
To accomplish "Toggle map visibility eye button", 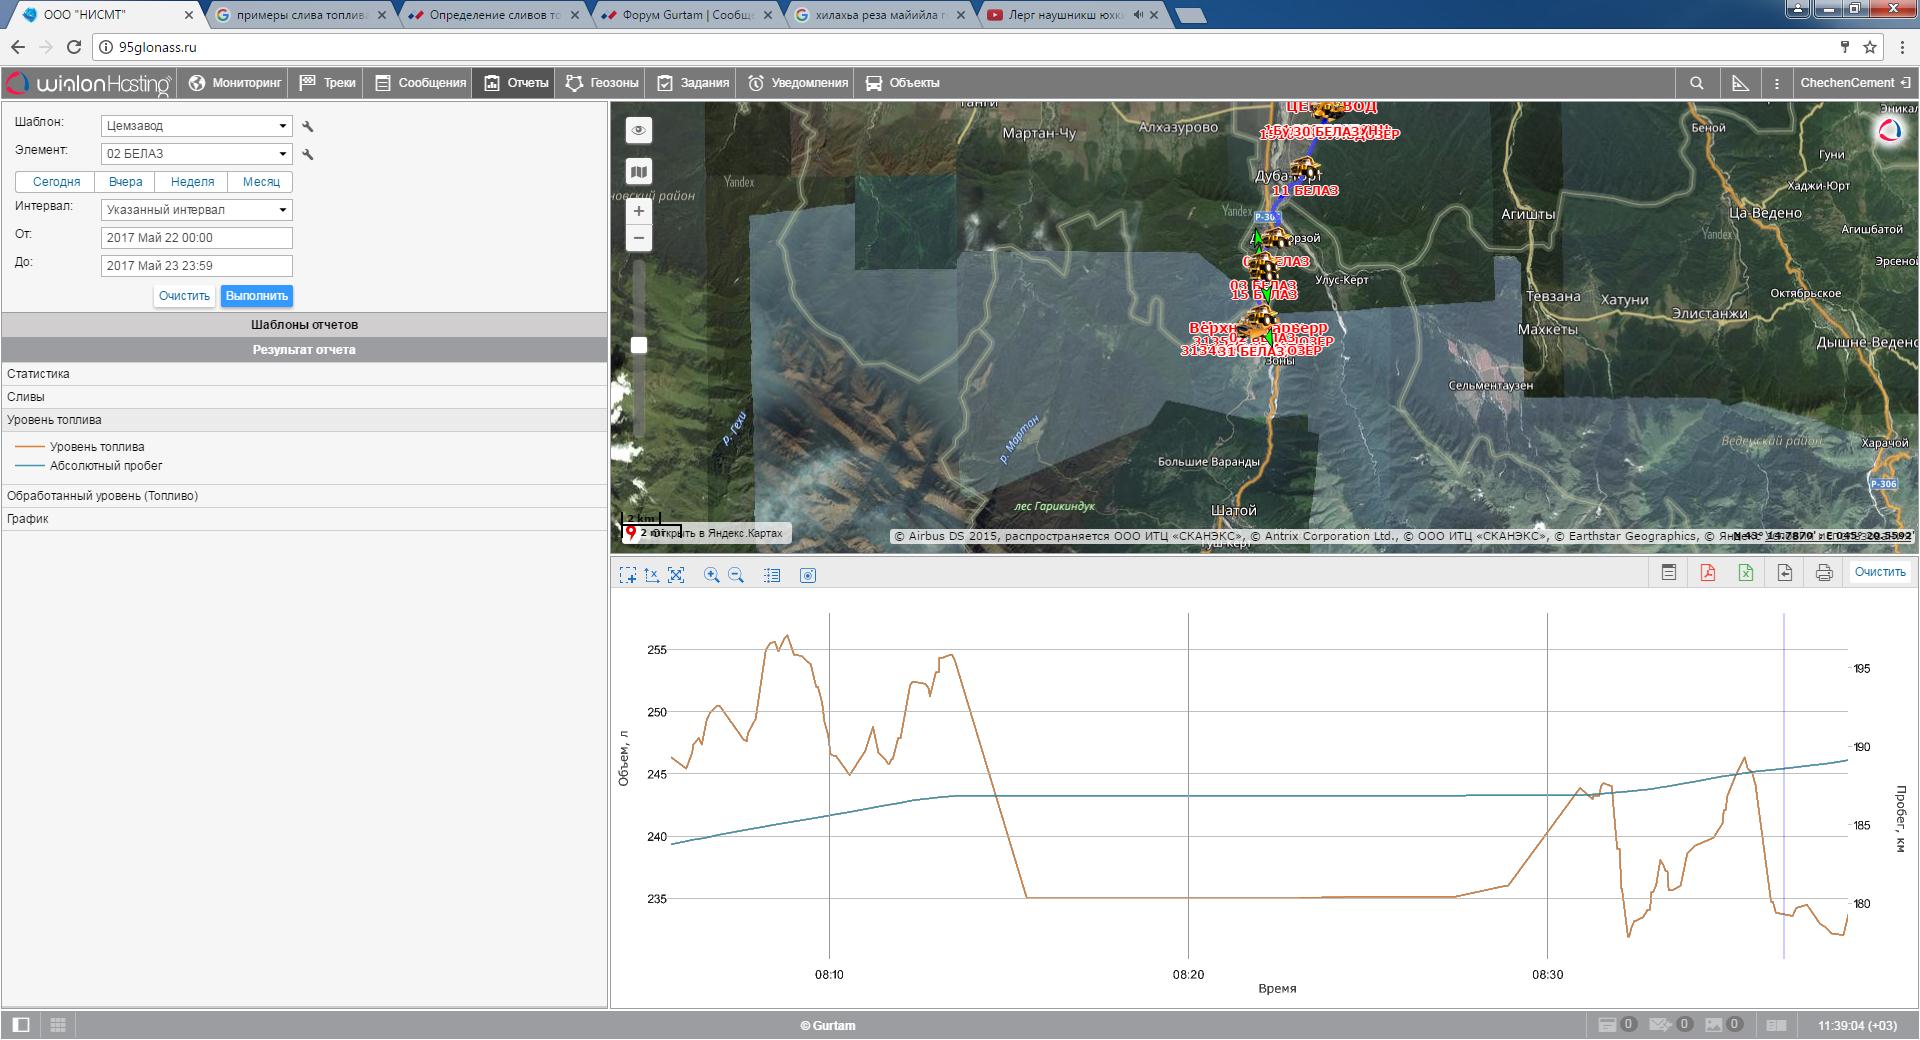I will tap(639, 130).
